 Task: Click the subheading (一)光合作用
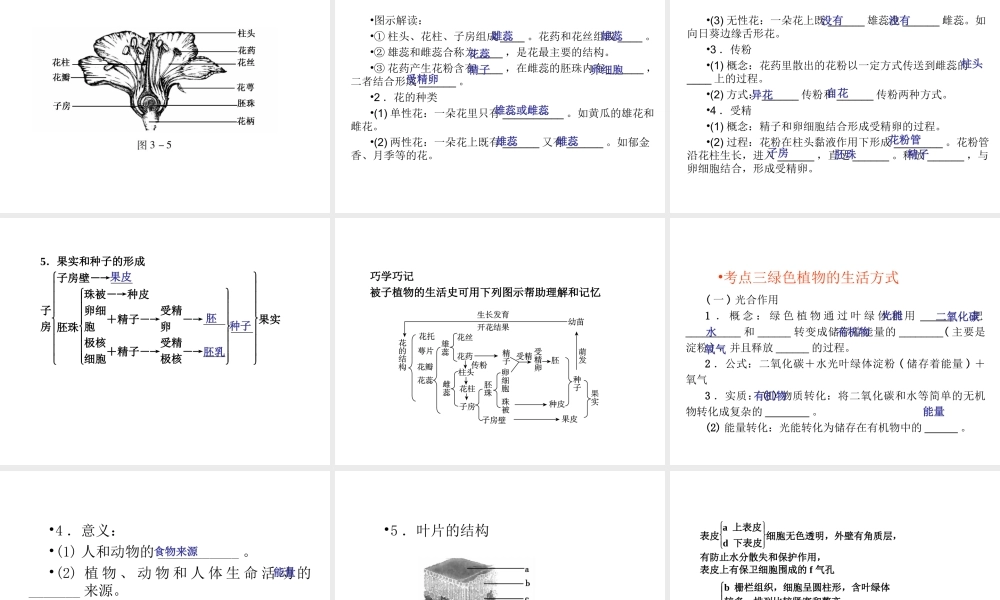(x=742, y=299)
